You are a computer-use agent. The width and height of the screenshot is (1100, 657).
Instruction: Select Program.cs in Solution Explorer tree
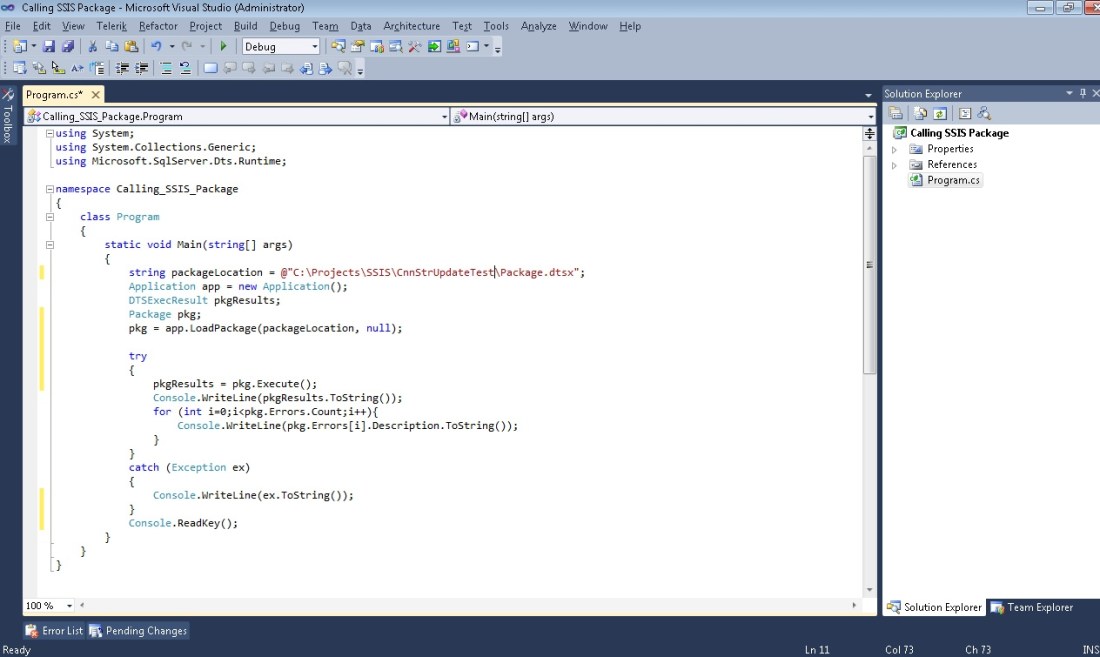(953, 180)
